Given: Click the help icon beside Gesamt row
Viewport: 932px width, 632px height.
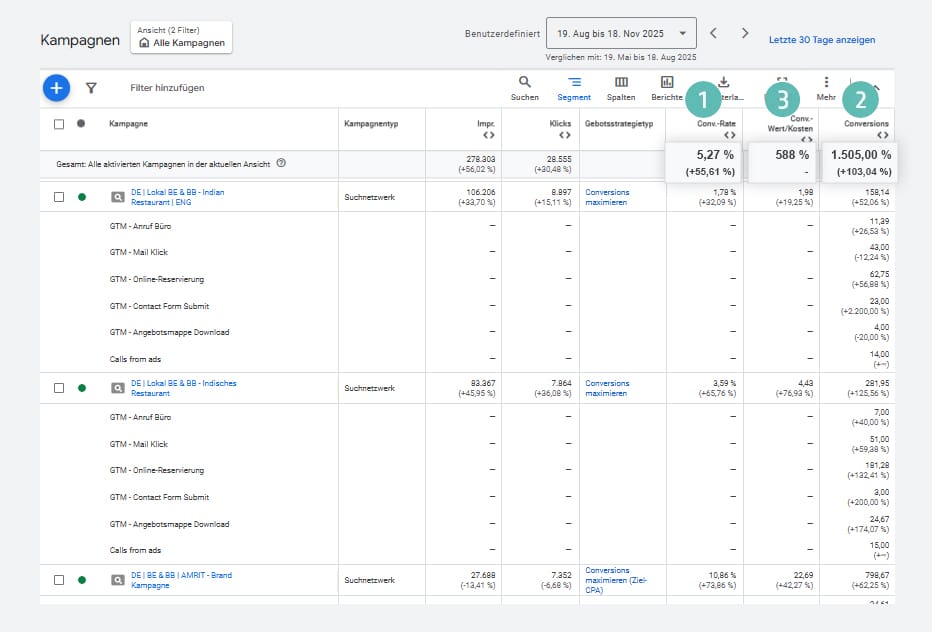Looking at the screenshot, I should tap(280, 163).
